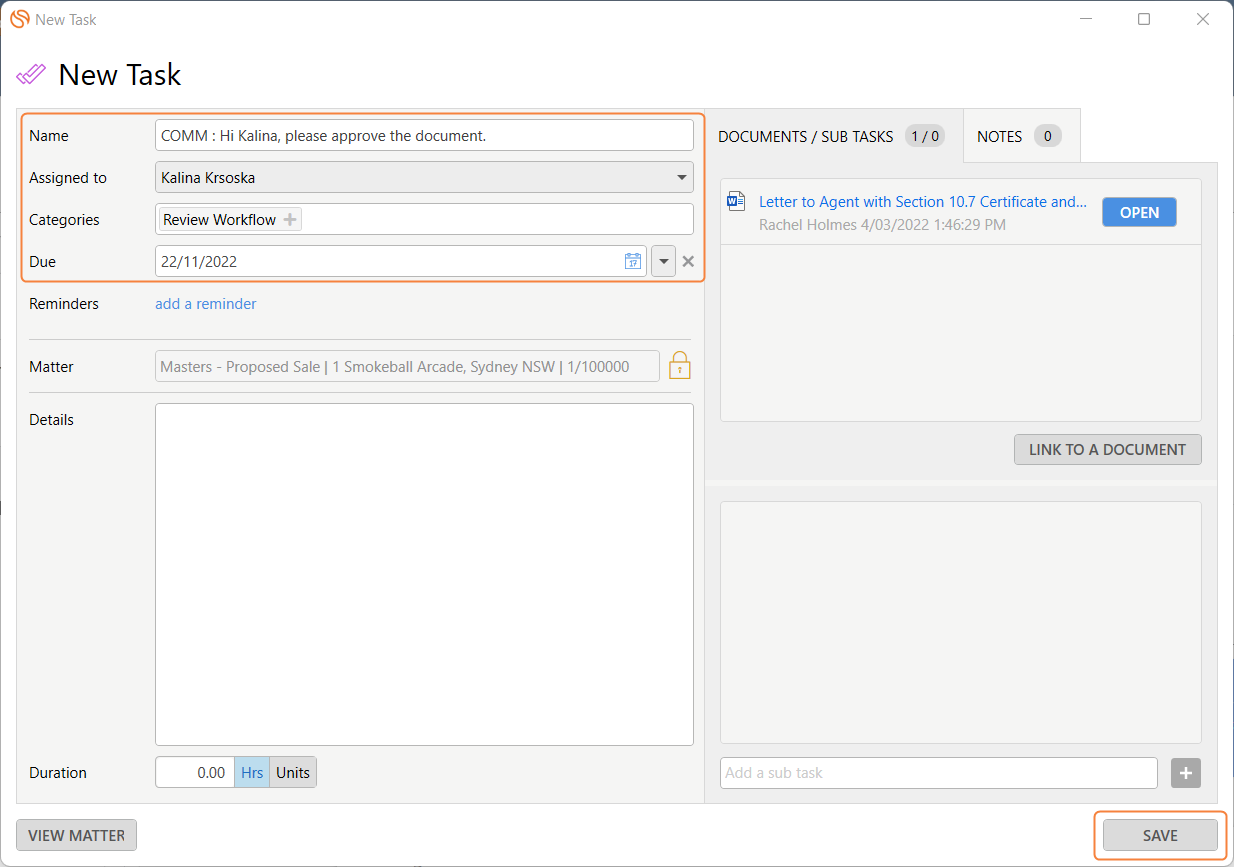Click Link to a Document button
The width and height of the screenshot is (1234, 867).
click(1107, 450)
